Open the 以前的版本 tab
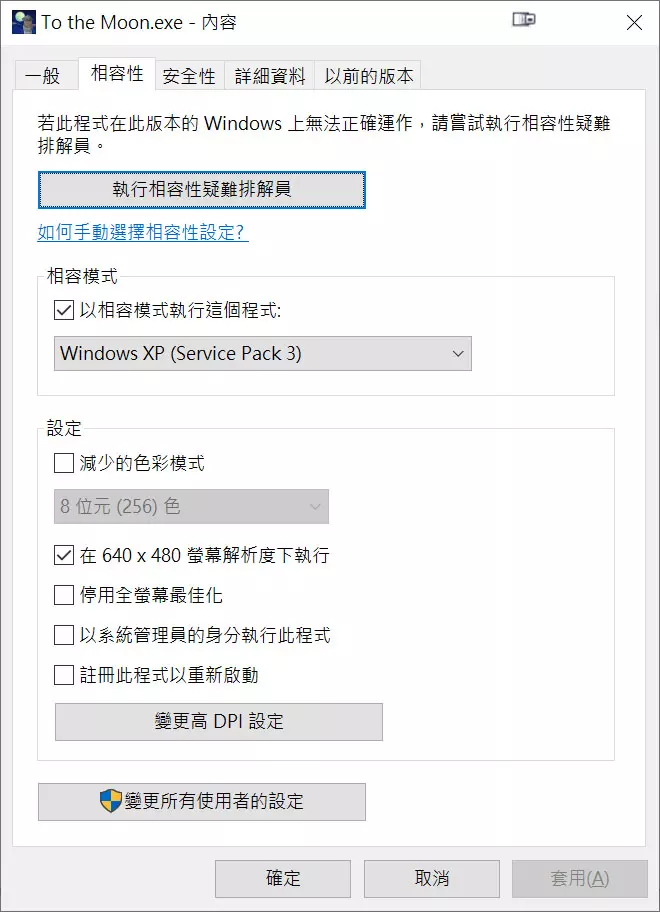This screenshot has height=912, width=660. [x=367, y=75]
